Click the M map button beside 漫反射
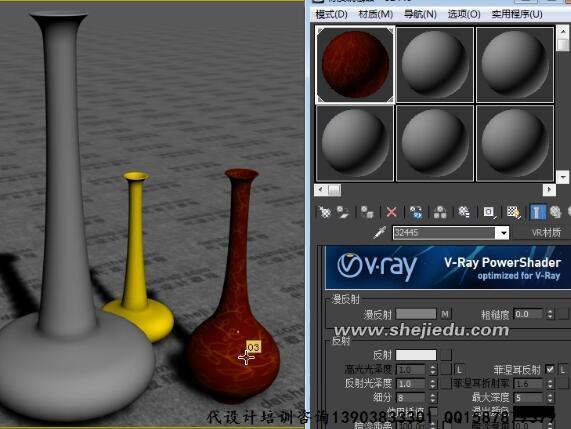The image size is (571, 429). click(445, 314)
